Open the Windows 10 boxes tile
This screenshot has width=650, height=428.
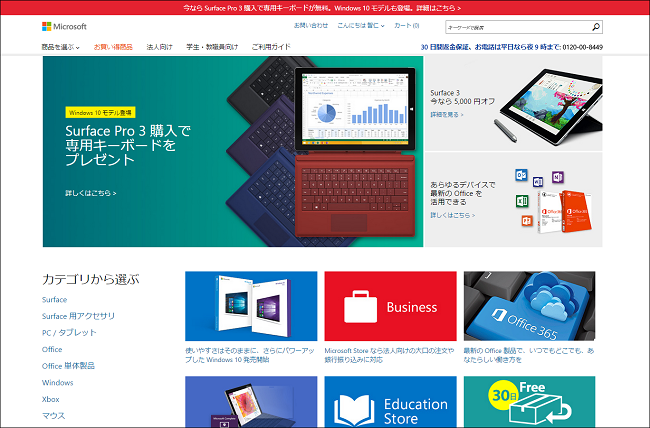point(251,306)
